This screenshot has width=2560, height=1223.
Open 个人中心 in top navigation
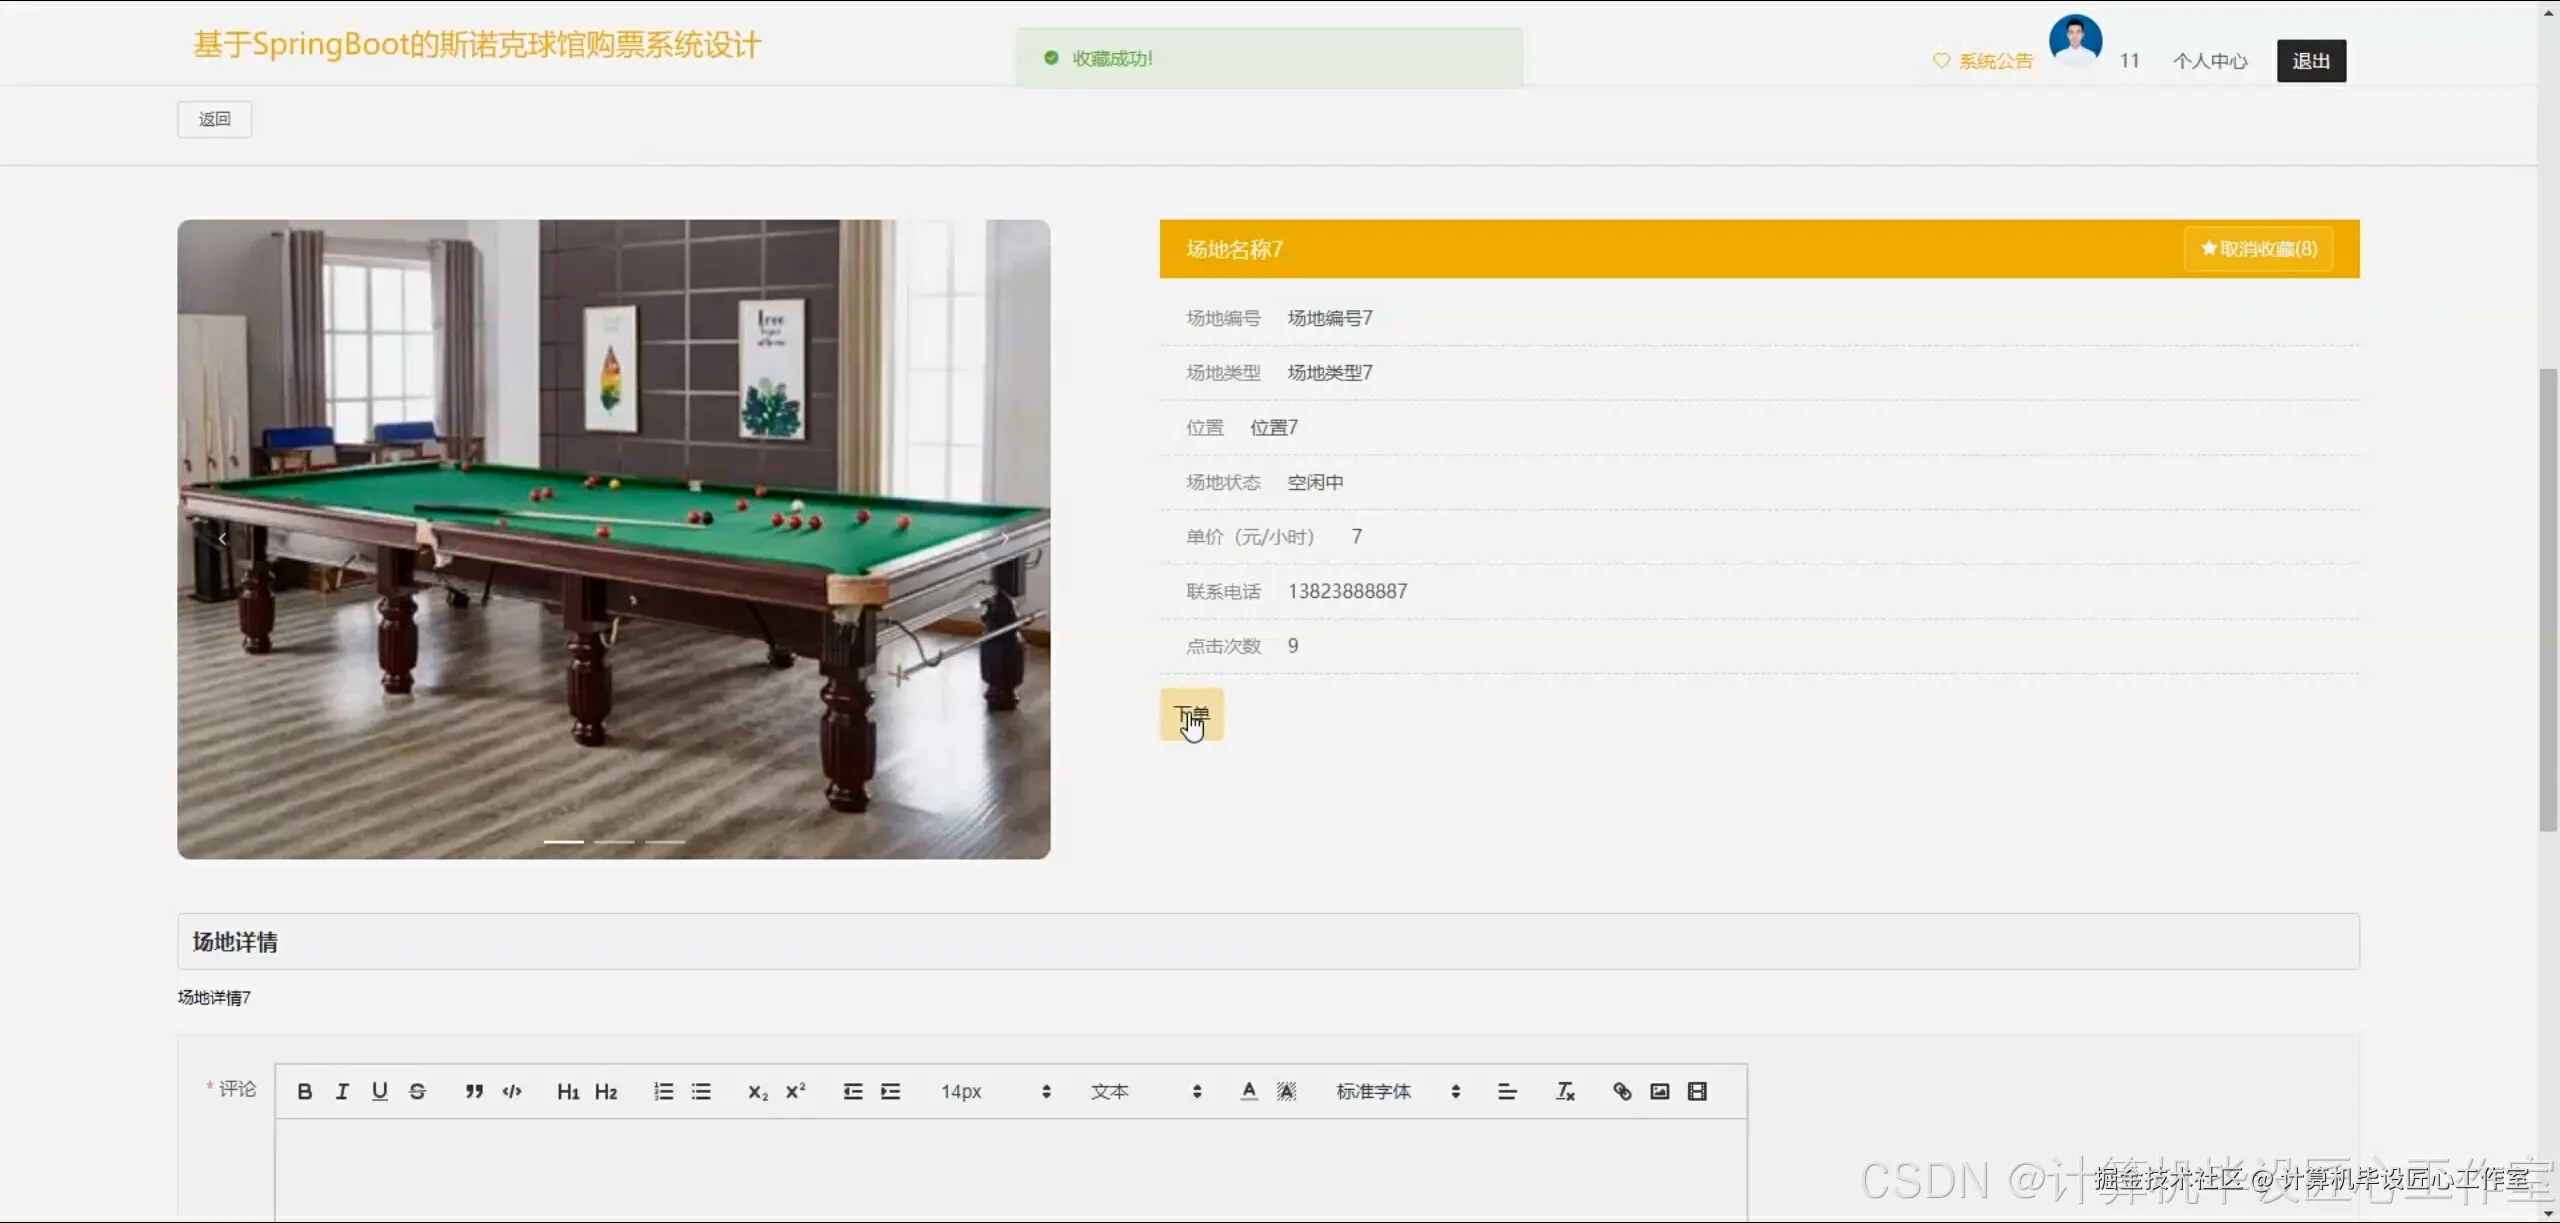coord(2209,61)
